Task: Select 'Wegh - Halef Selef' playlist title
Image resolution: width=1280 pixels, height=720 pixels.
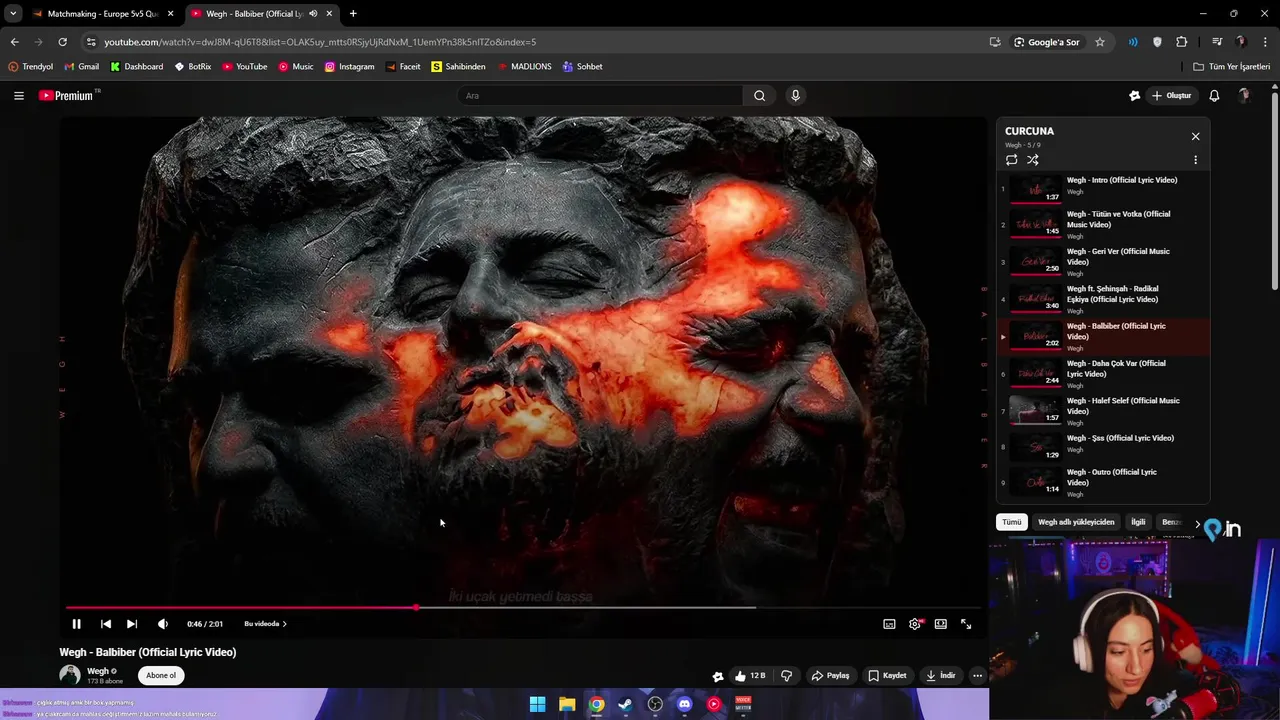Action: [x=1123, y=406]
